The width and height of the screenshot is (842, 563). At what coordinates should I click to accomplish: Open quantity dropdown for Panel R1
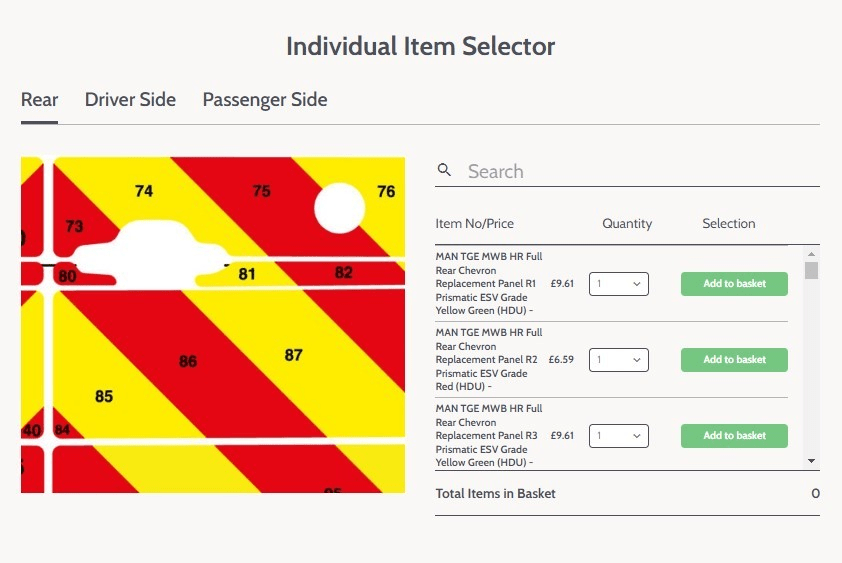619,284
